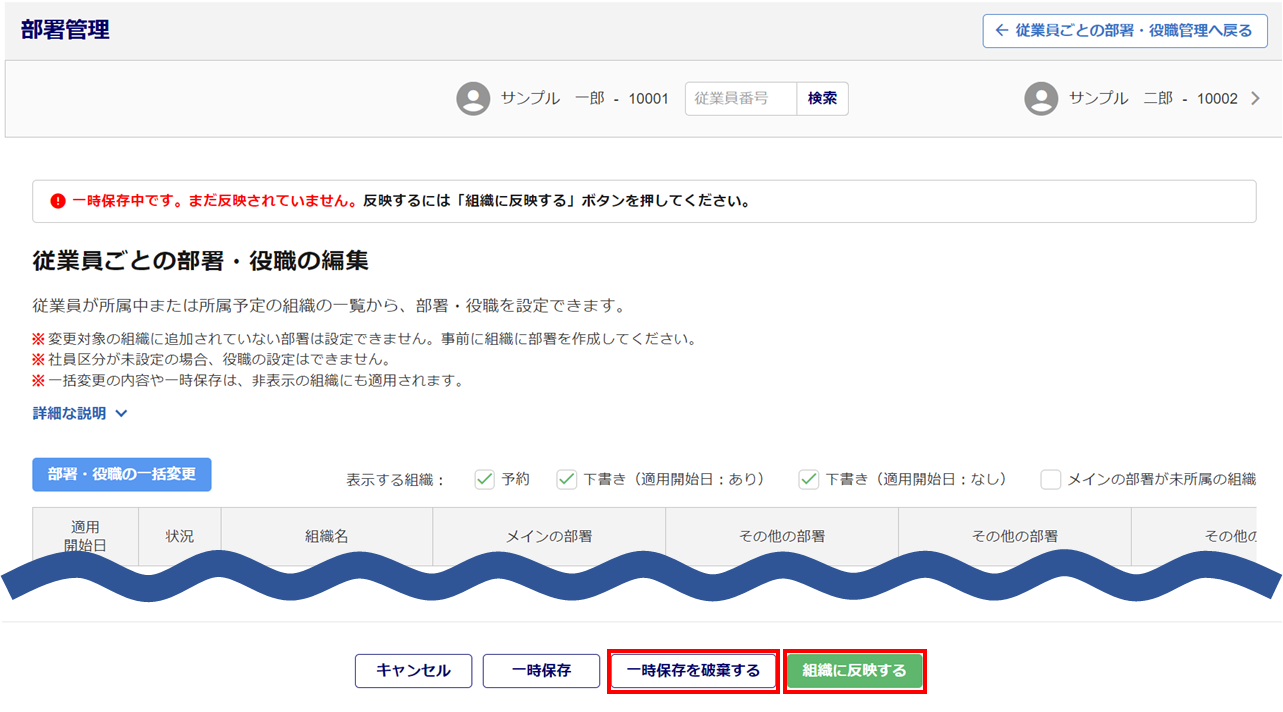Toggle 下書き（適用開始日：あり） checkbox
The height and width of the screenshot is (712, 1283).
(x=567, y=479)
